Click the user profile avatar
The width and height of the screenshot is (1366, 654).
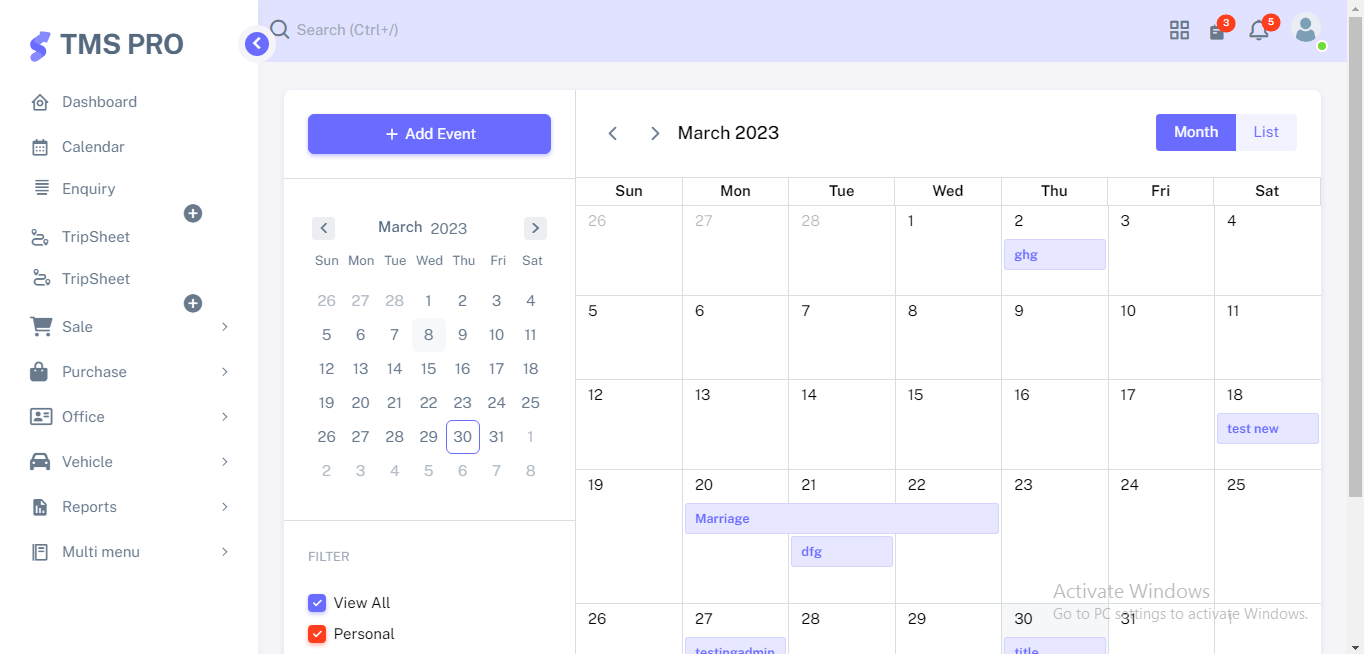point(1305,29)
